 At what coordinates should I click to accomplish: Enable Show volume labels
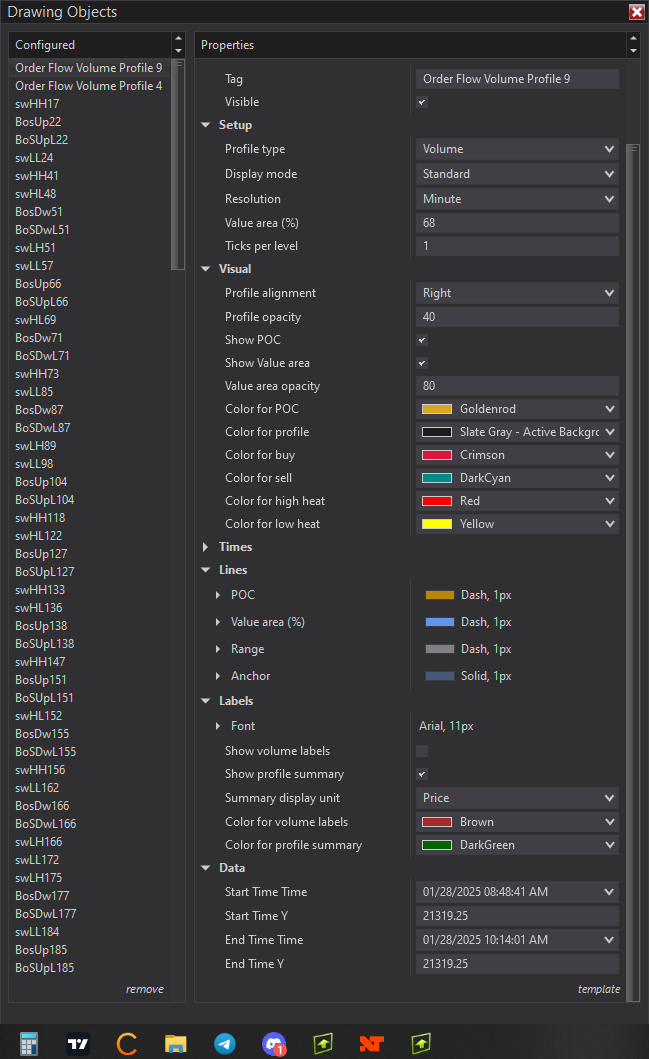coord(422,751)
